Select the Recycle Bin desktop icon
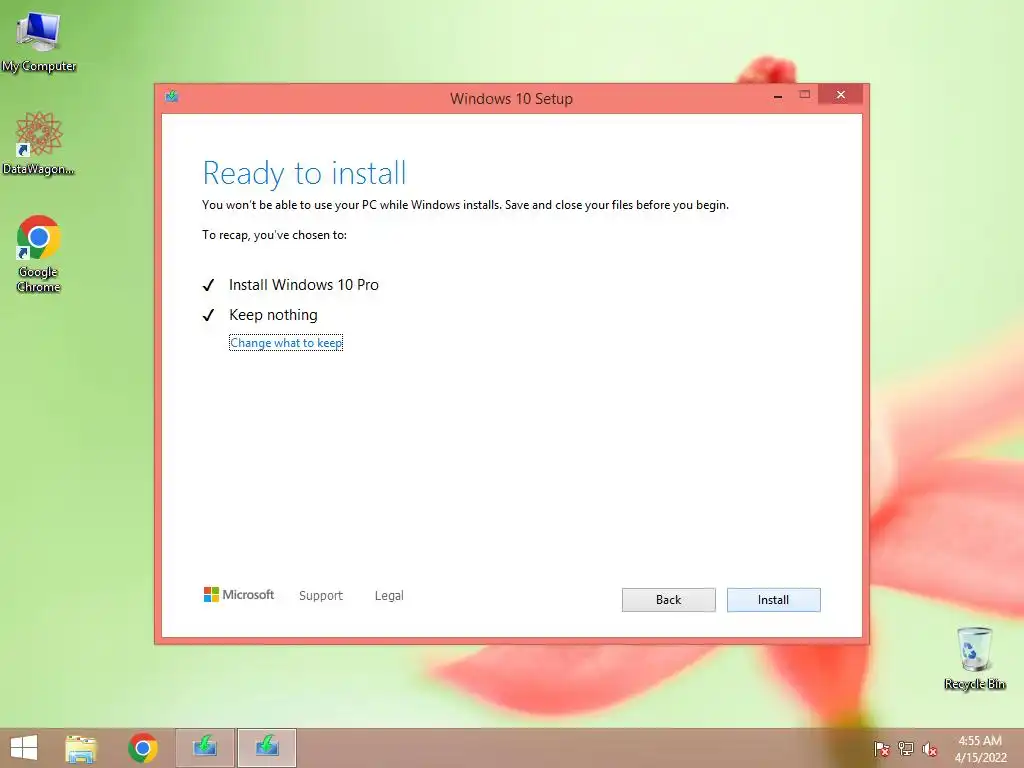 click(x=974, y=658)
